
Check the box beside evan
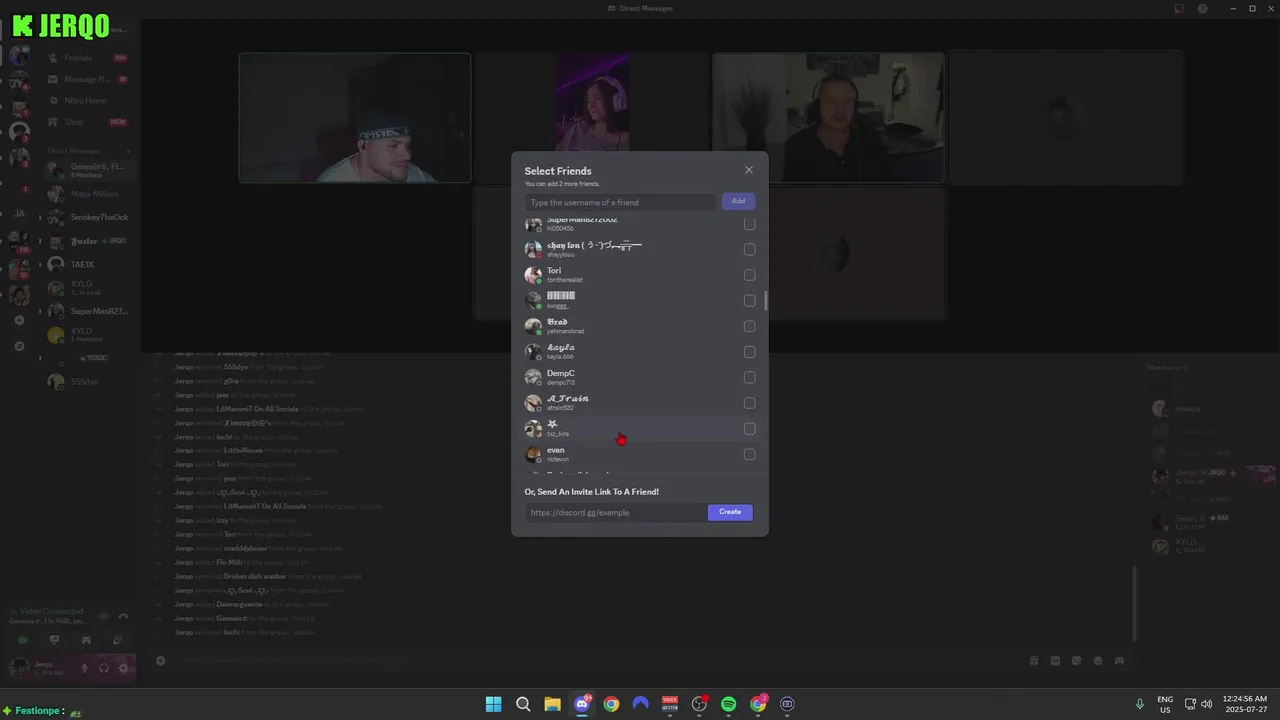[x=750, y=454]
